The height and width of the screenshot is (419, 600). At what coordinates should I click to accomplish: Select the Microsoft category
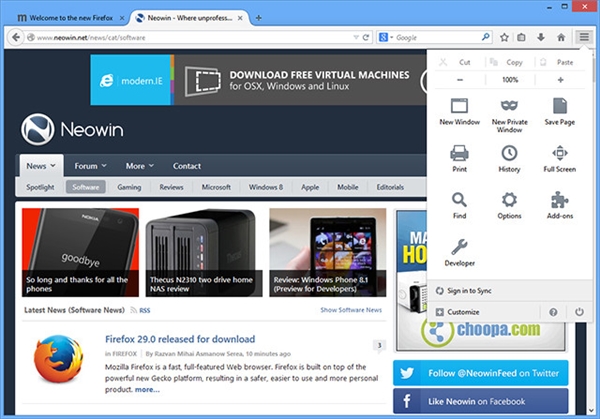pos(216,187)
